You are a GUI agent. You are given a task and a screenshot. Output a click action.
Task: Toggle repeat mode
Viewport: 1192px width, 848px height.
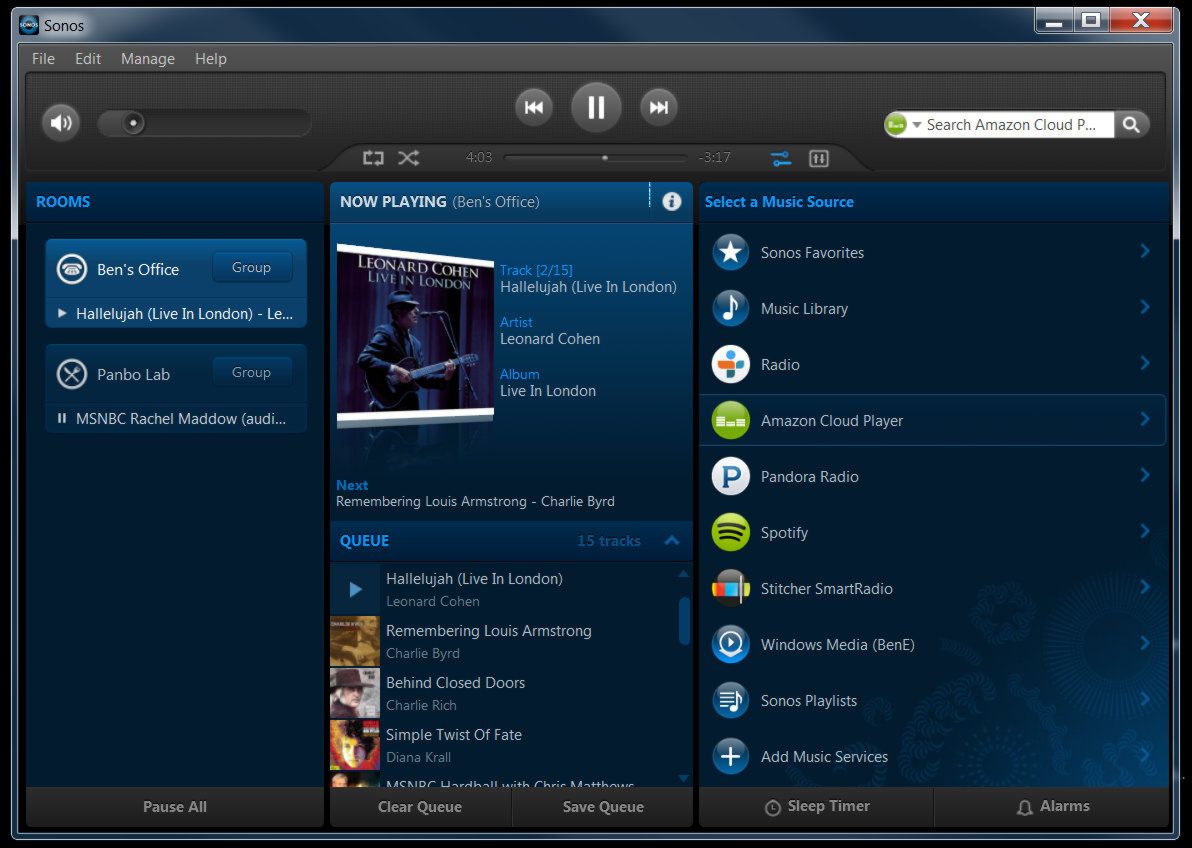point(373,157)
